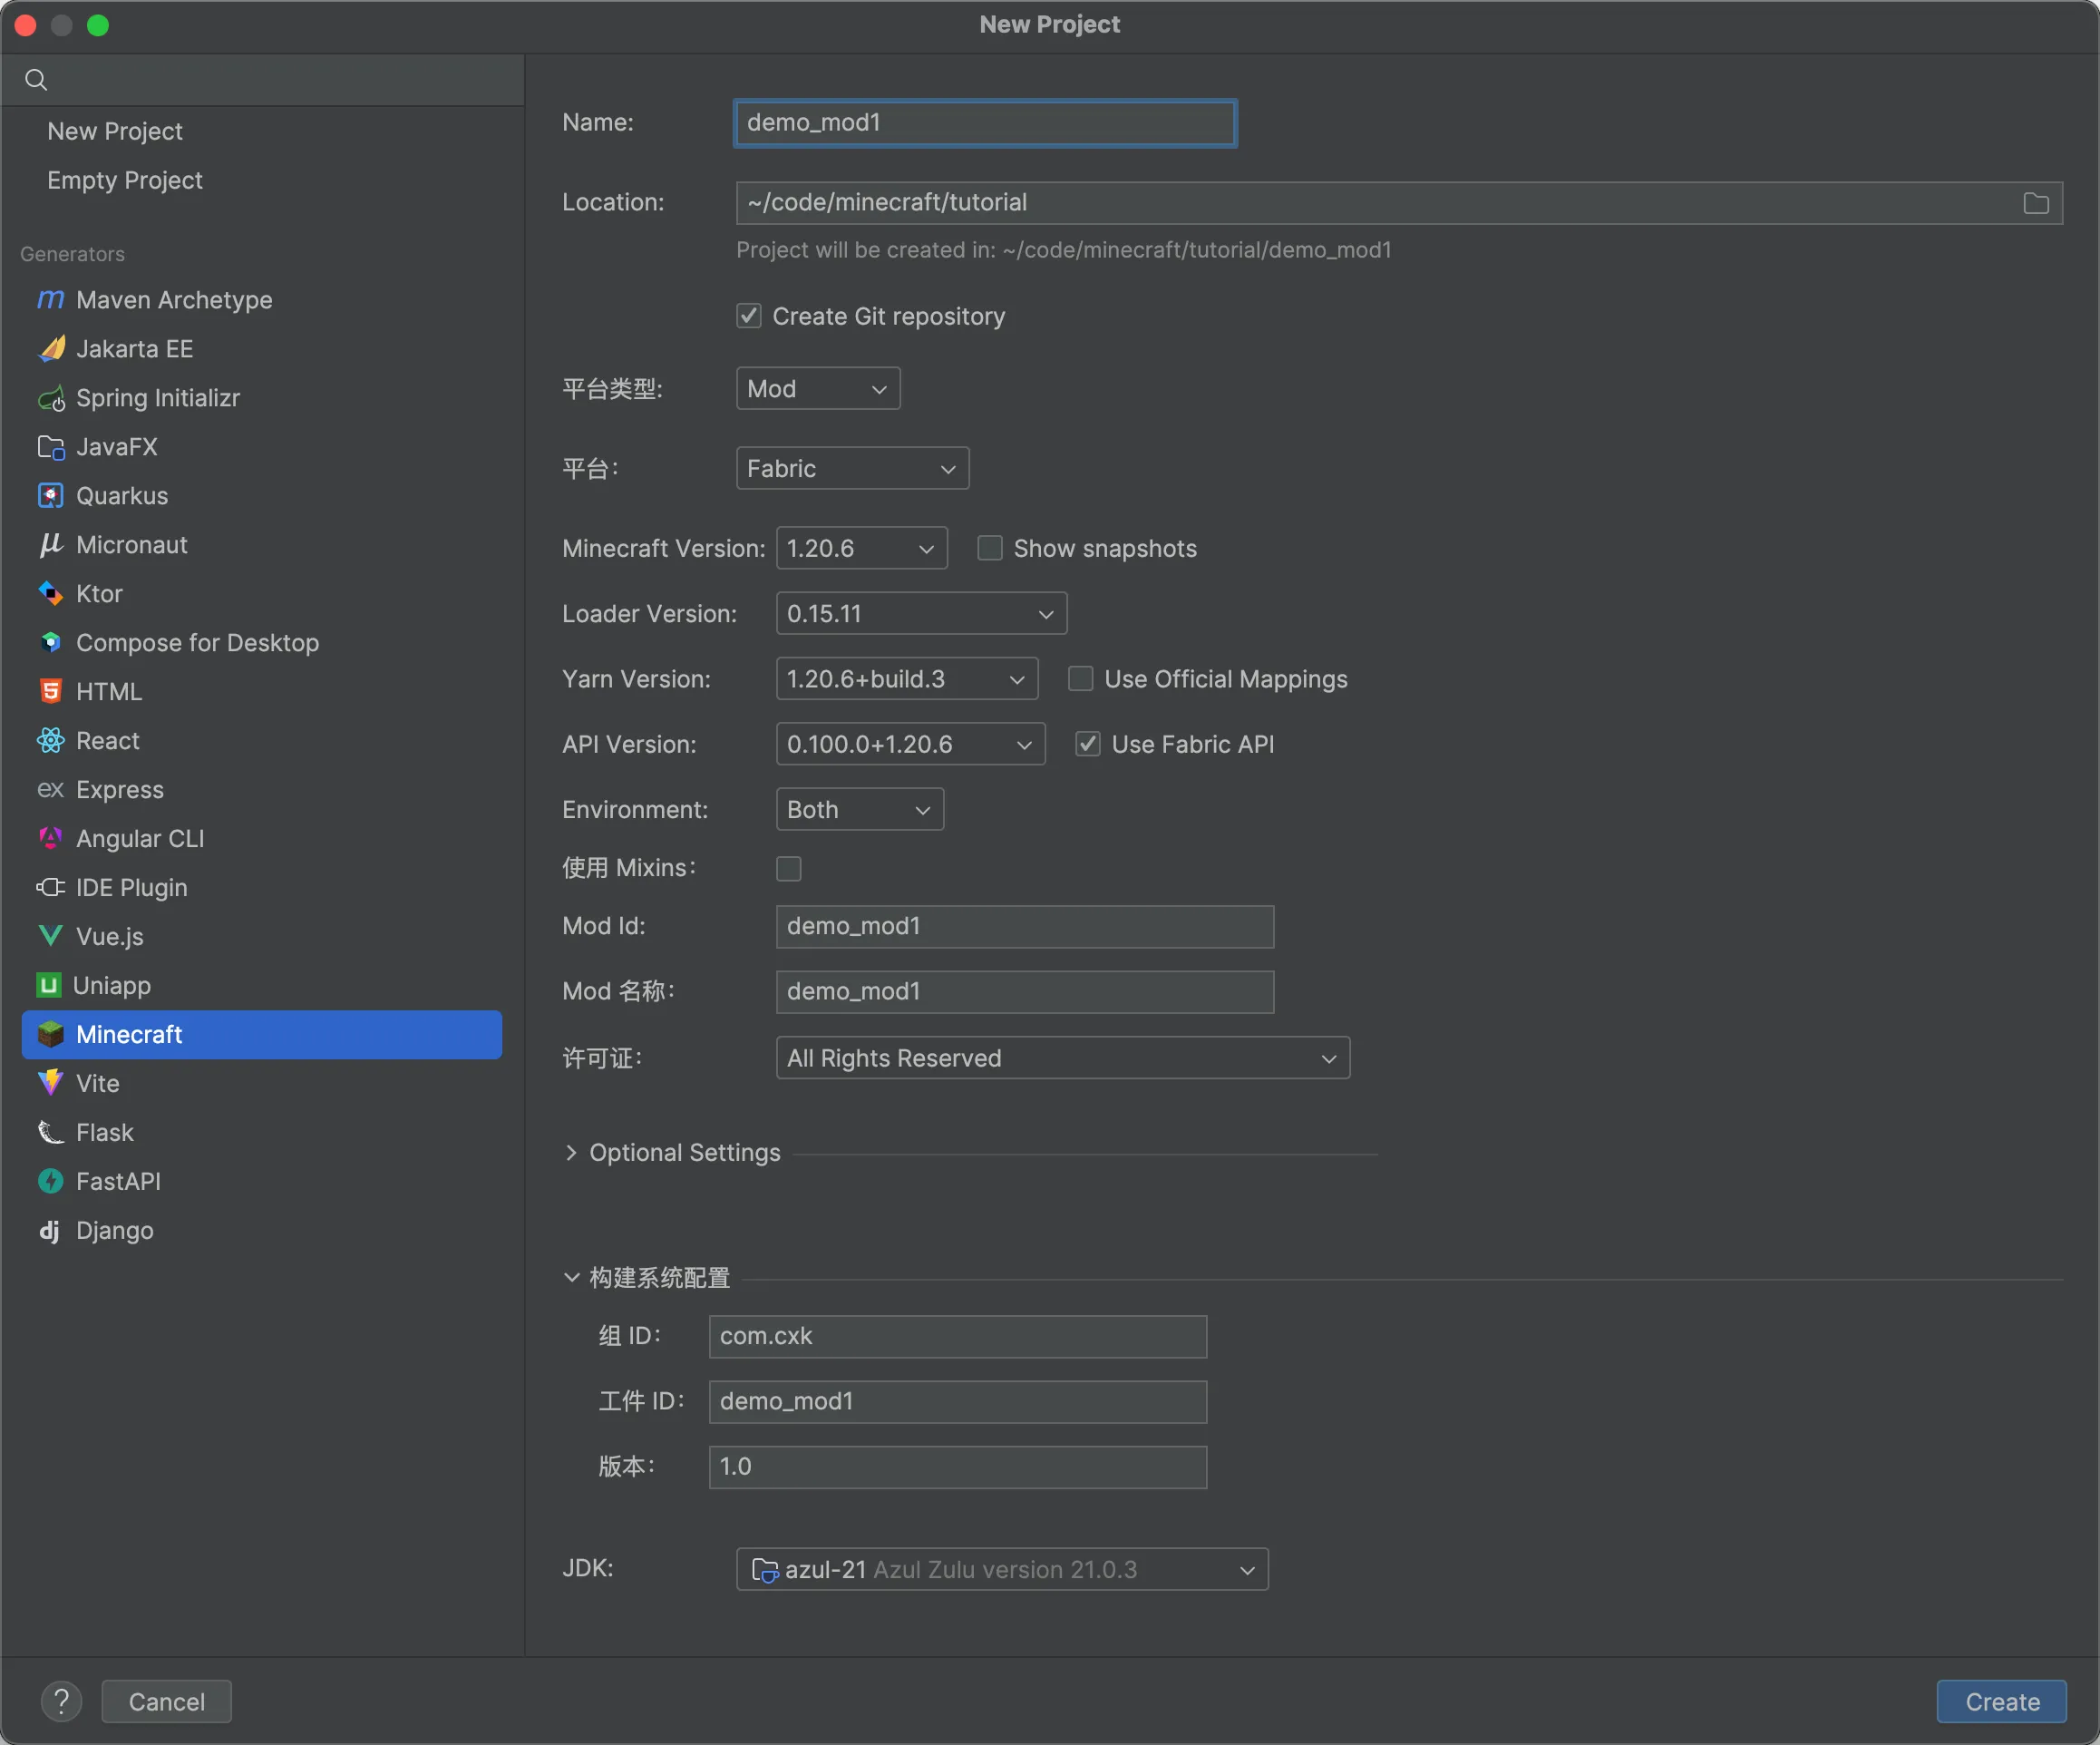Browse for location with folder icon
Image resolution: width=2100 pixels, height=1745 pixels.
click(2036, 203)
